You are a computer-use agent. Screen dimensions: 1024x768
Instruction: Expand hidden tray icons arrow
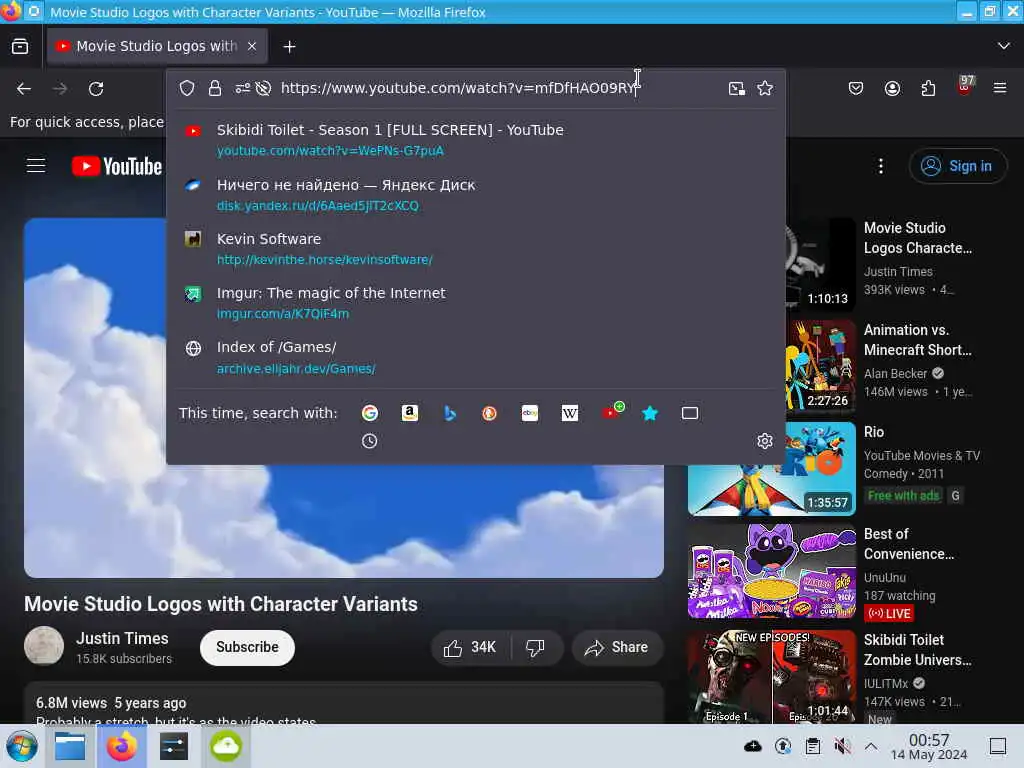pos(871,746)
